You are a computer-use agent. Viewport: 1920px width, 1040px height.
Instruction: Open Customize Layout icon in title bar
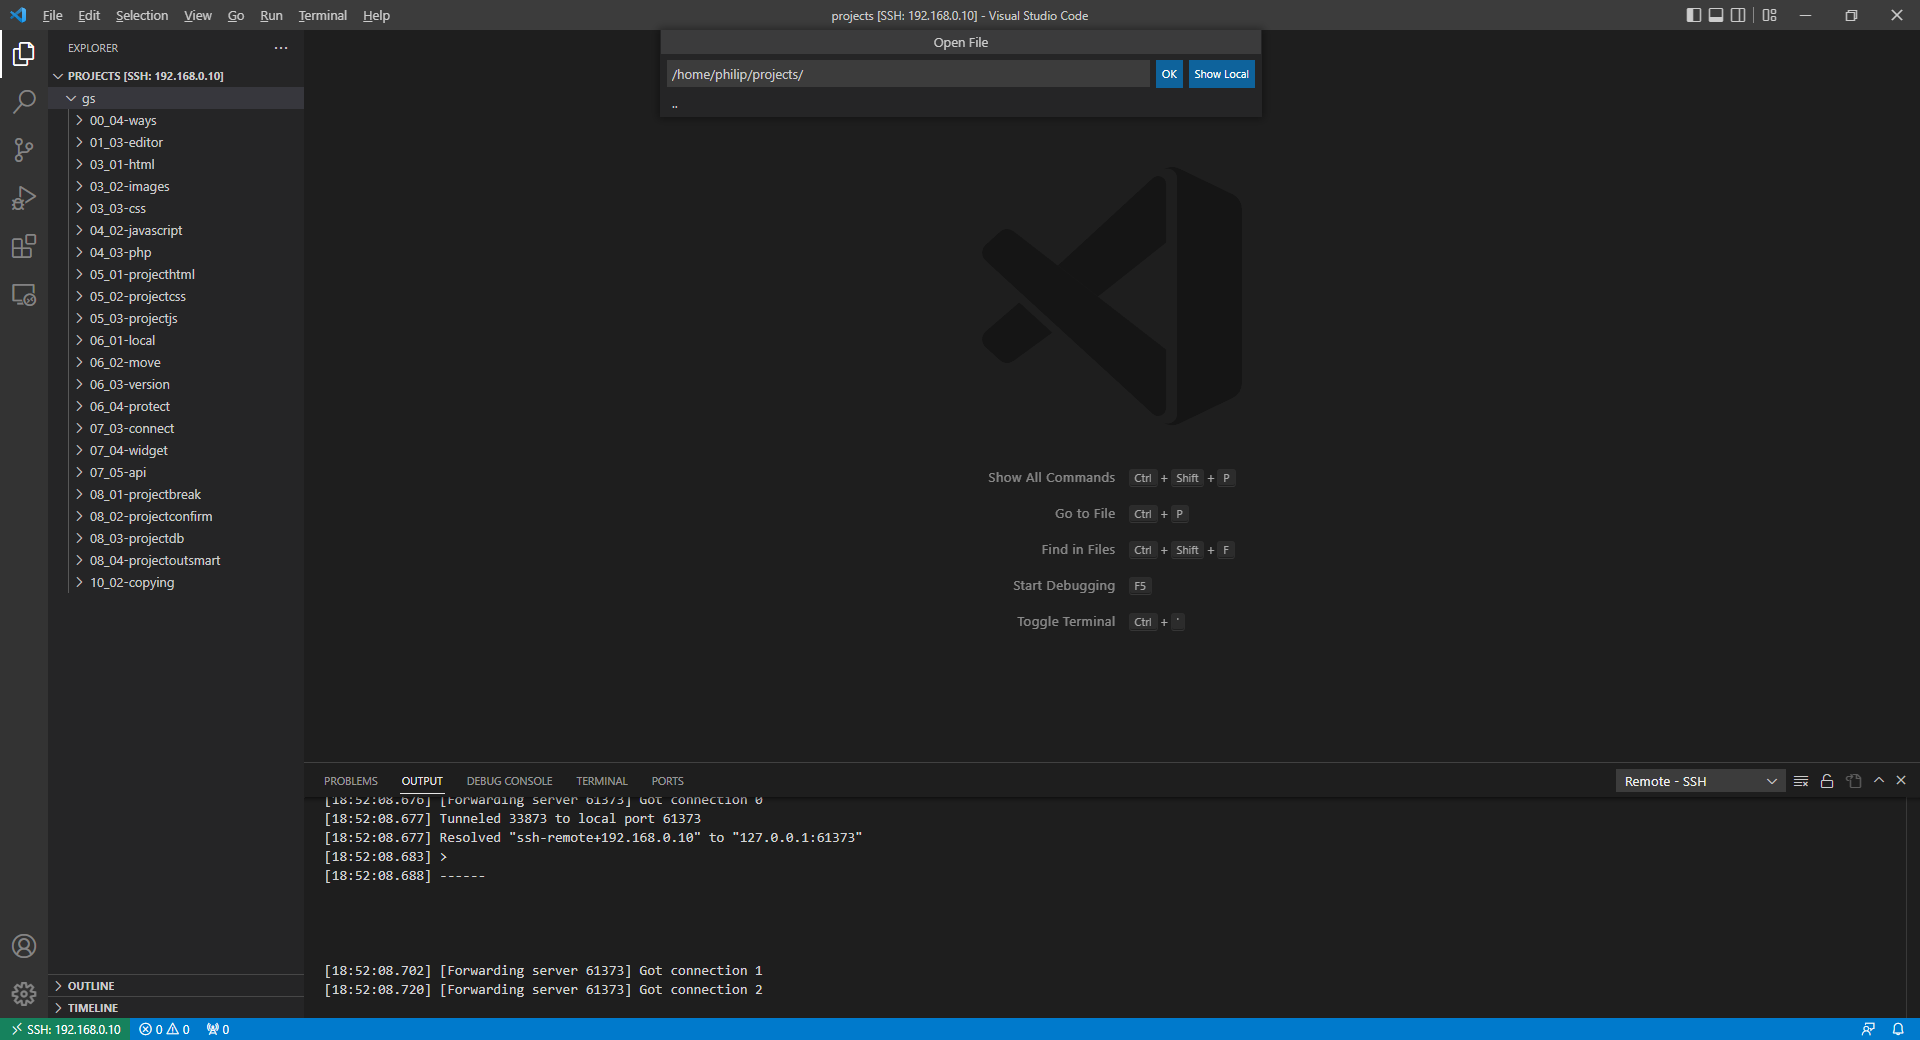(1770, 15)
